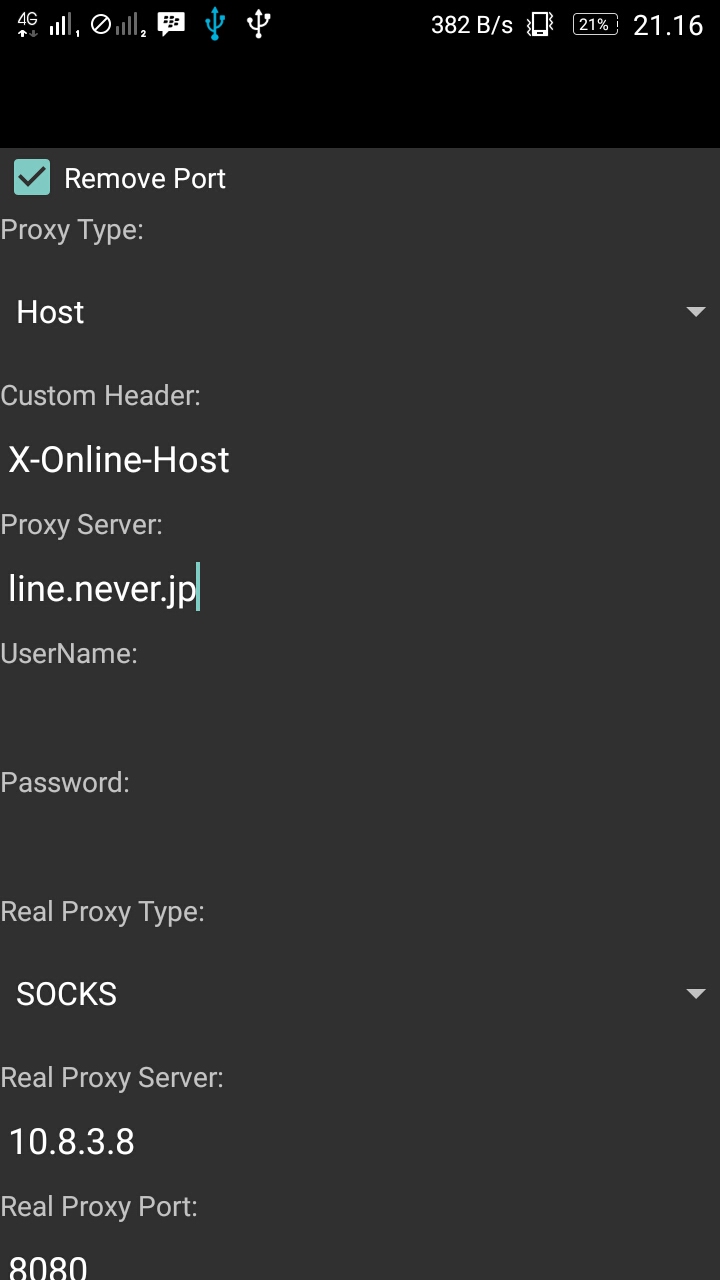
Task: Open the Proxy Type dropdown arrow
Action: (x=696, y=312)
